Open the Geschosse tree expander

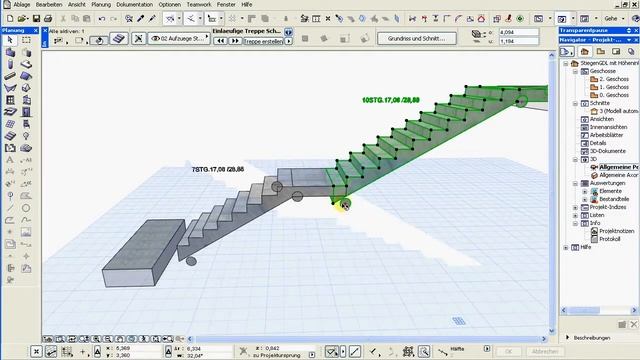tap(576, 71)
